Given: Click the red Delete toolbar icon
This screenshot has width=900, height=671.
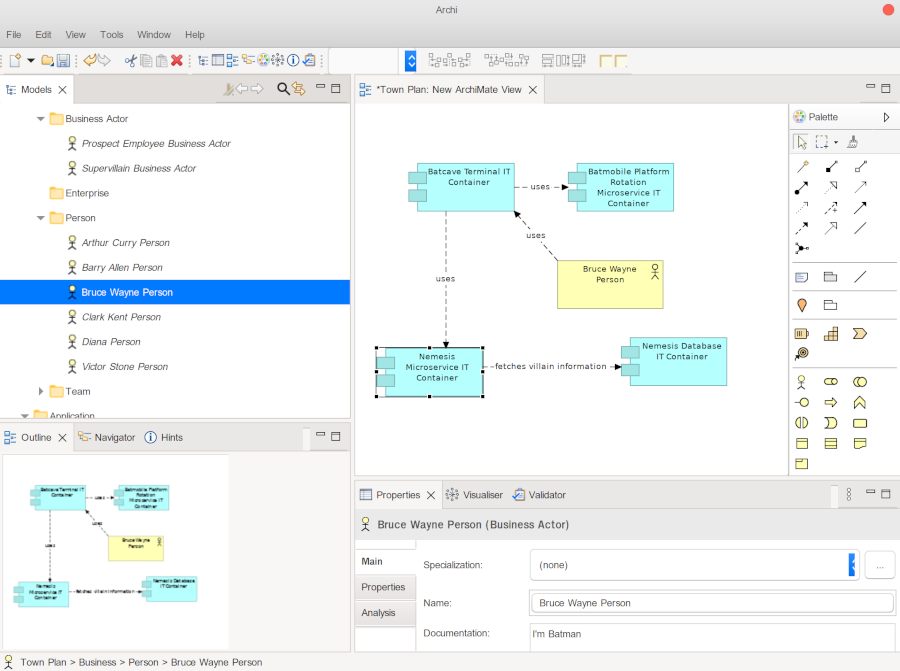Looking at the screenshot, I should (x=177, y=60).
